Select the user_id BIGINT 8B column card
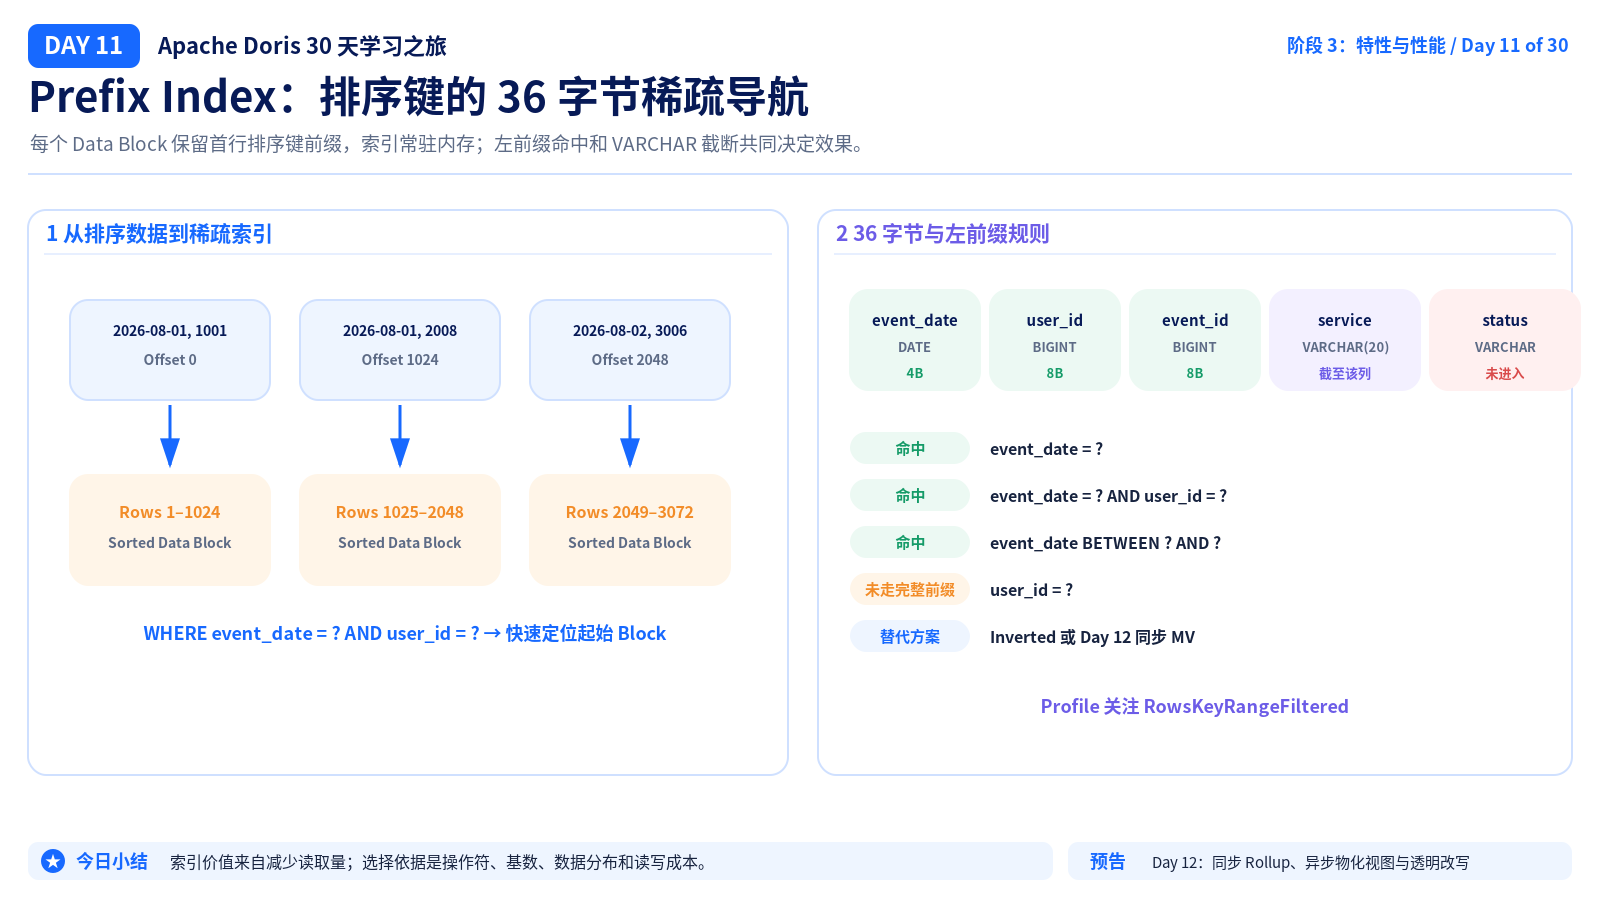Viewport: 1600px width, 900px height. pos(1055,340)
